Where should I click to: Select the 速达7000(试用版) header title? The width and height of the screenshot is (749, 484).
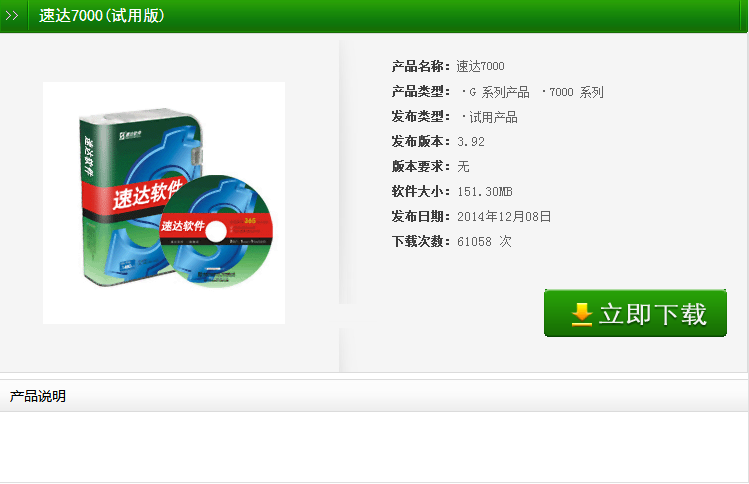[102, 16]
